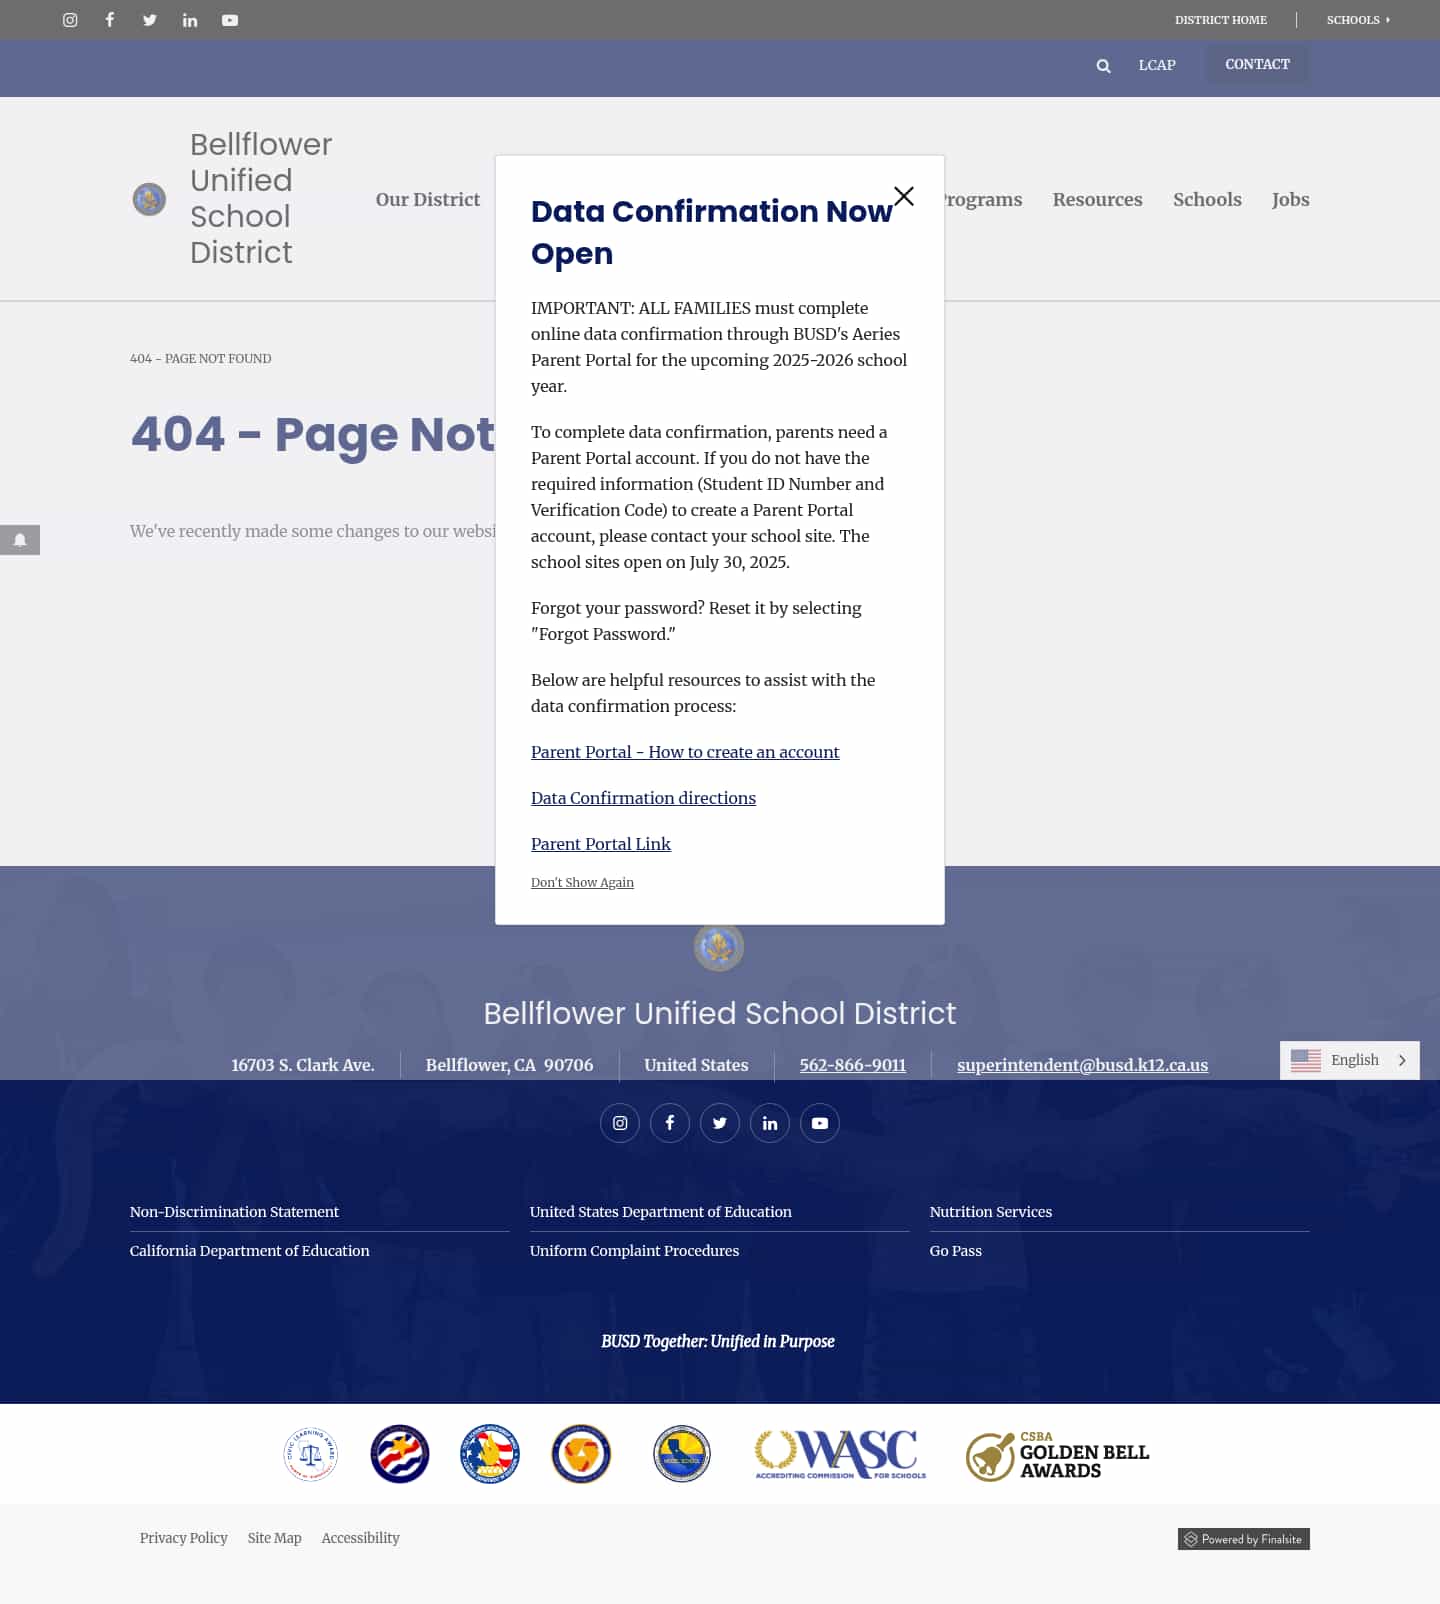Open Instagram from the top header bar

[70, 20]
